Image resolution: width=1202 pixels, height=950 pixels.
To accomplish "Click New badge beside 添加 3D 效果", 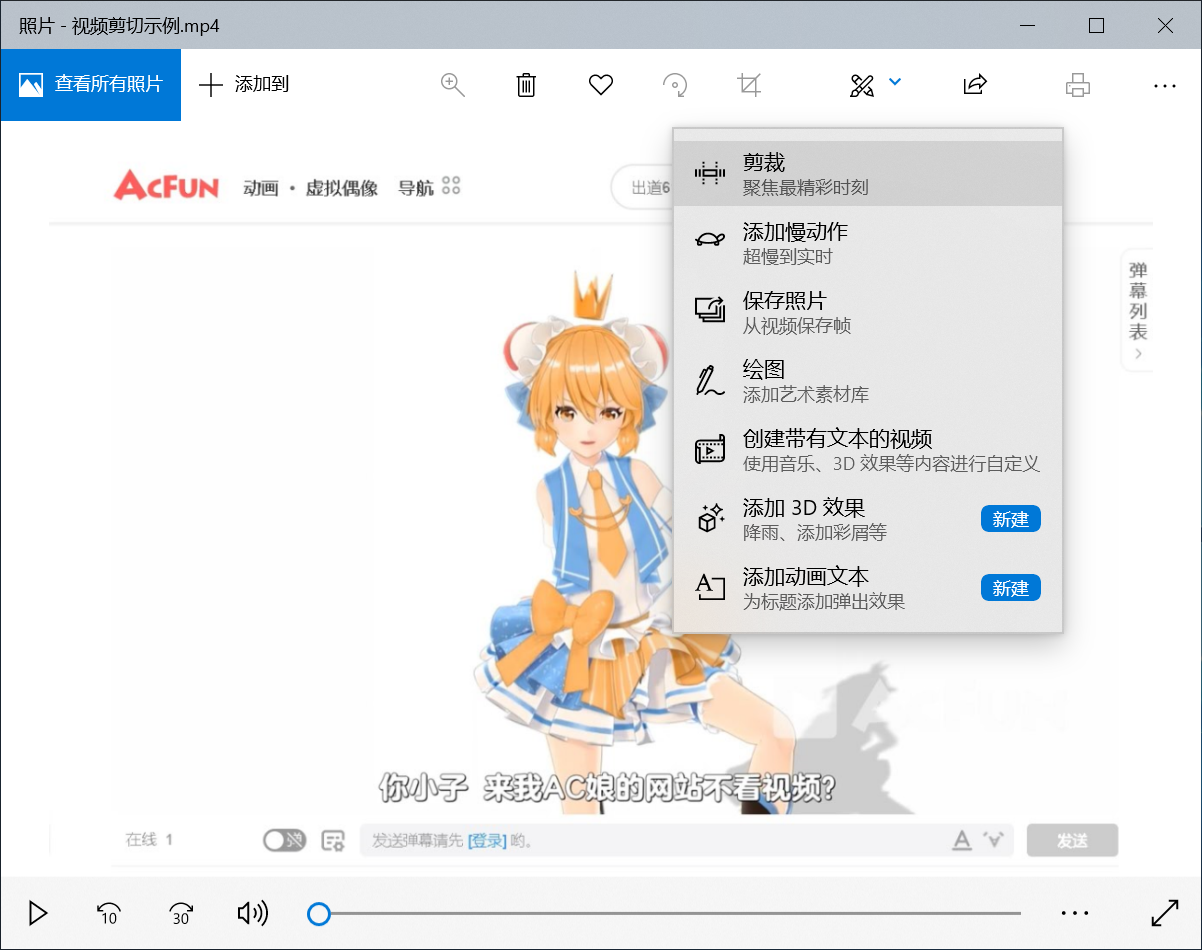I will (1010, 519).
